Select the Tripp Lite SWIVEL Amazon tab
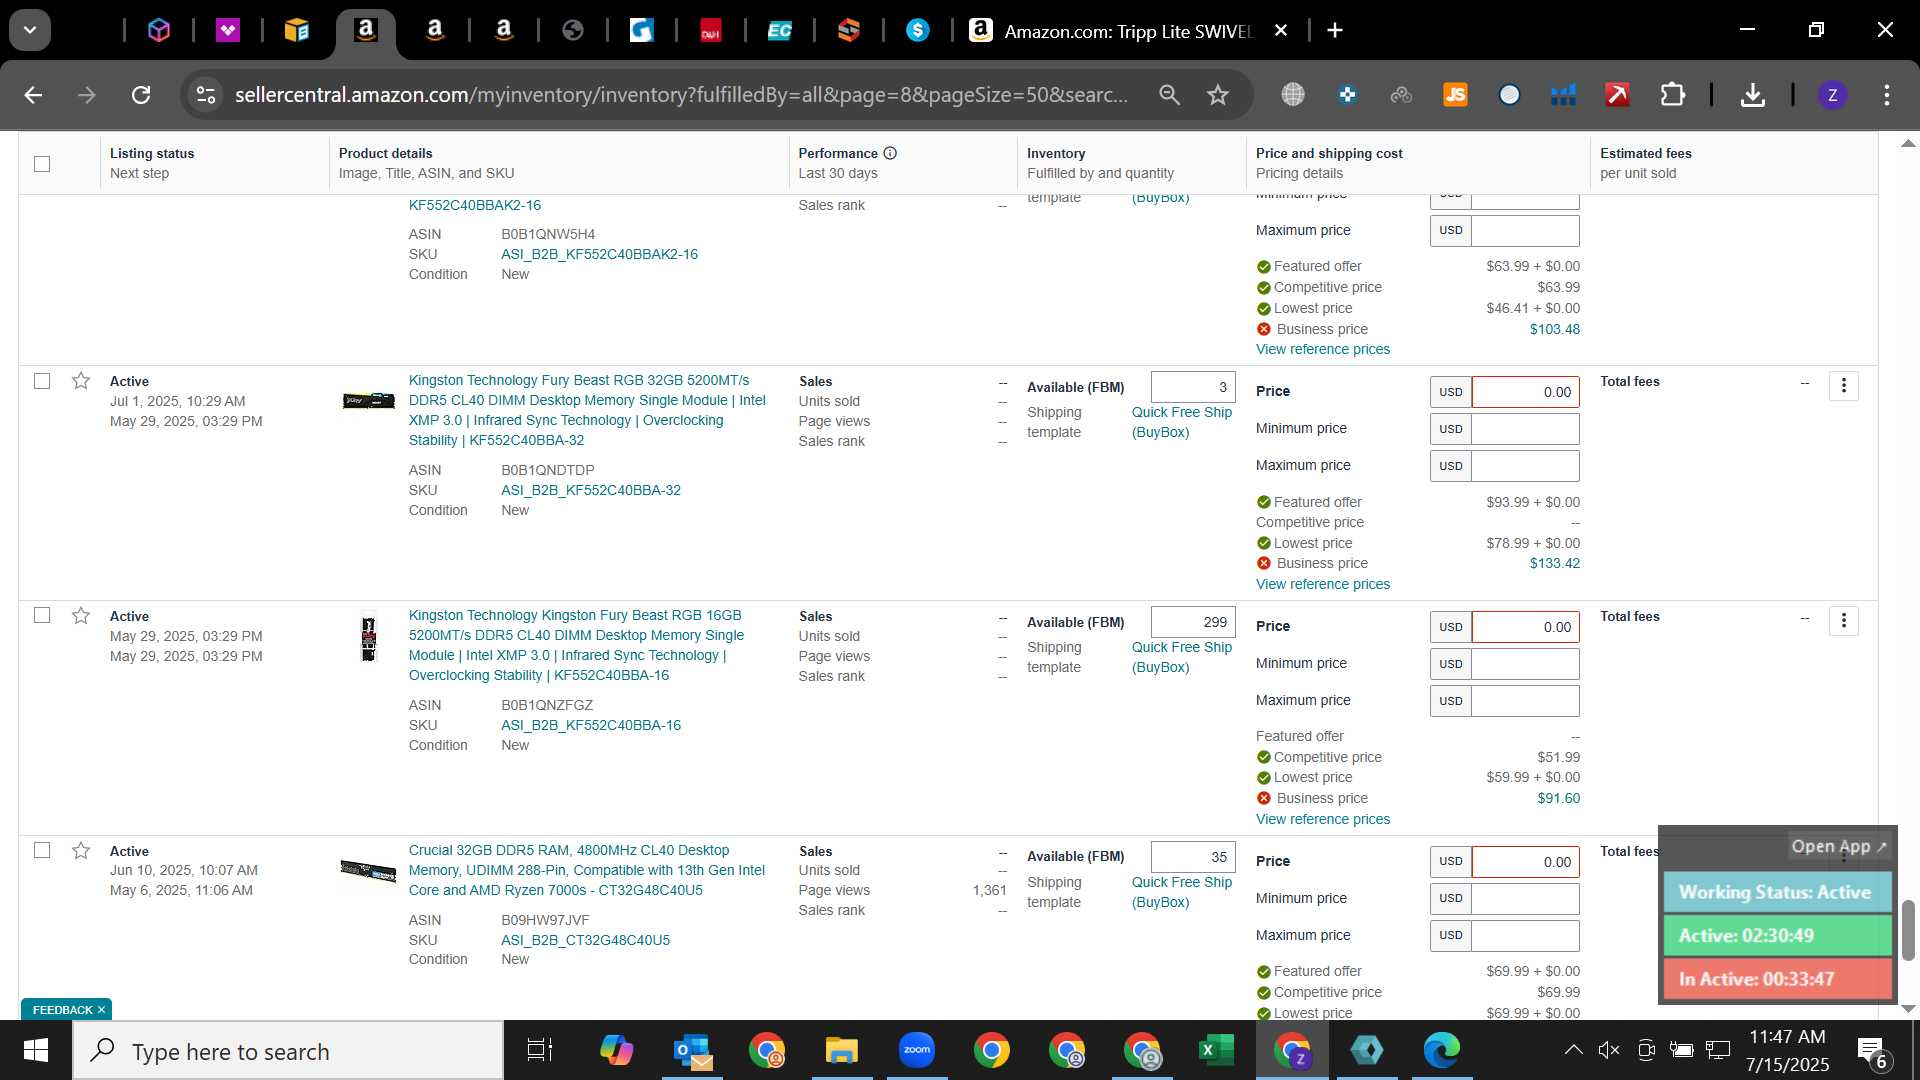The height and width of the screenshot is (1080, 1920). pos(1128,31)
